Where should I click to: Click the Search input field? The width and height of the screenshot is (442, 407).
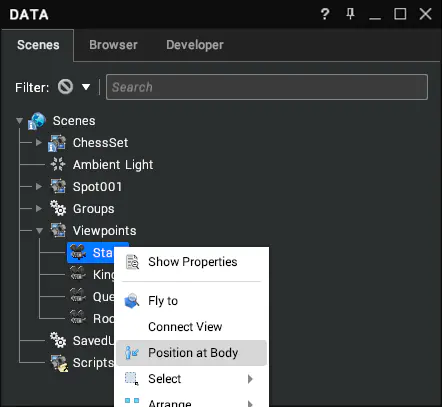[267, 87]
